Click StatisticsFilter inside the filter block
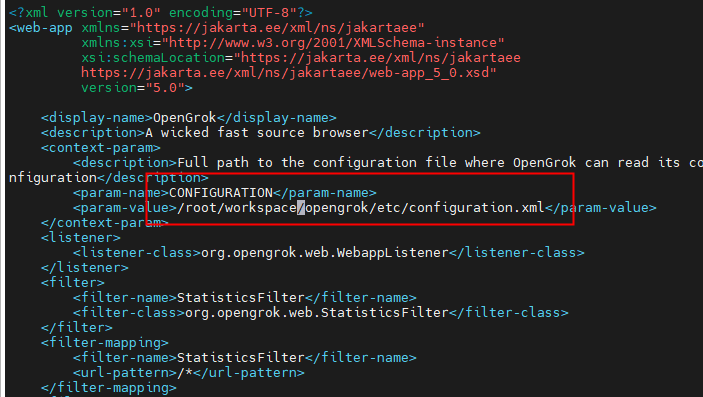This screenshot has height=397, width=703. click(x=241, y=297)
